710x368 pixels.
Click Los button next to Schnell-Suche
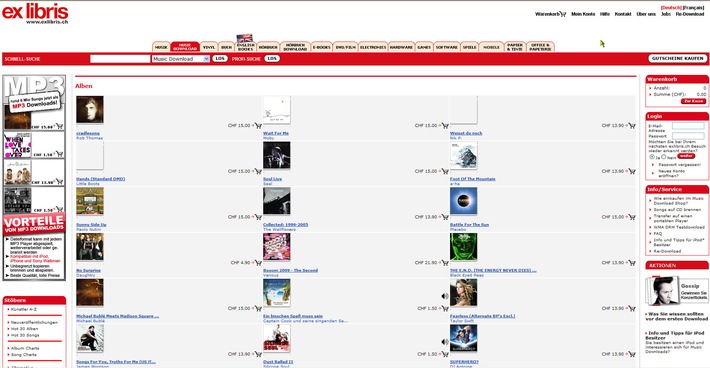pyautogui.click(x=220, y=58)
